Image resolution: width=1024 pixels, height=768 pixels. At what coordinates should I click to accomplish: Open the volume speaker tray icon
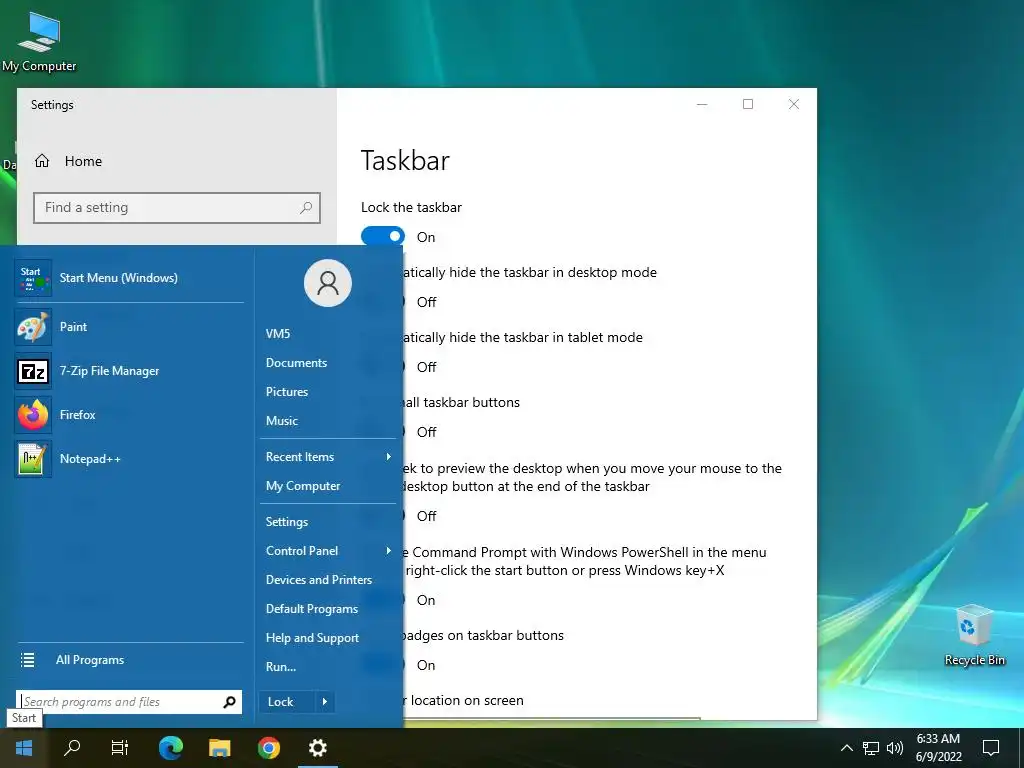pyautogui.click(x=895, y=748)
